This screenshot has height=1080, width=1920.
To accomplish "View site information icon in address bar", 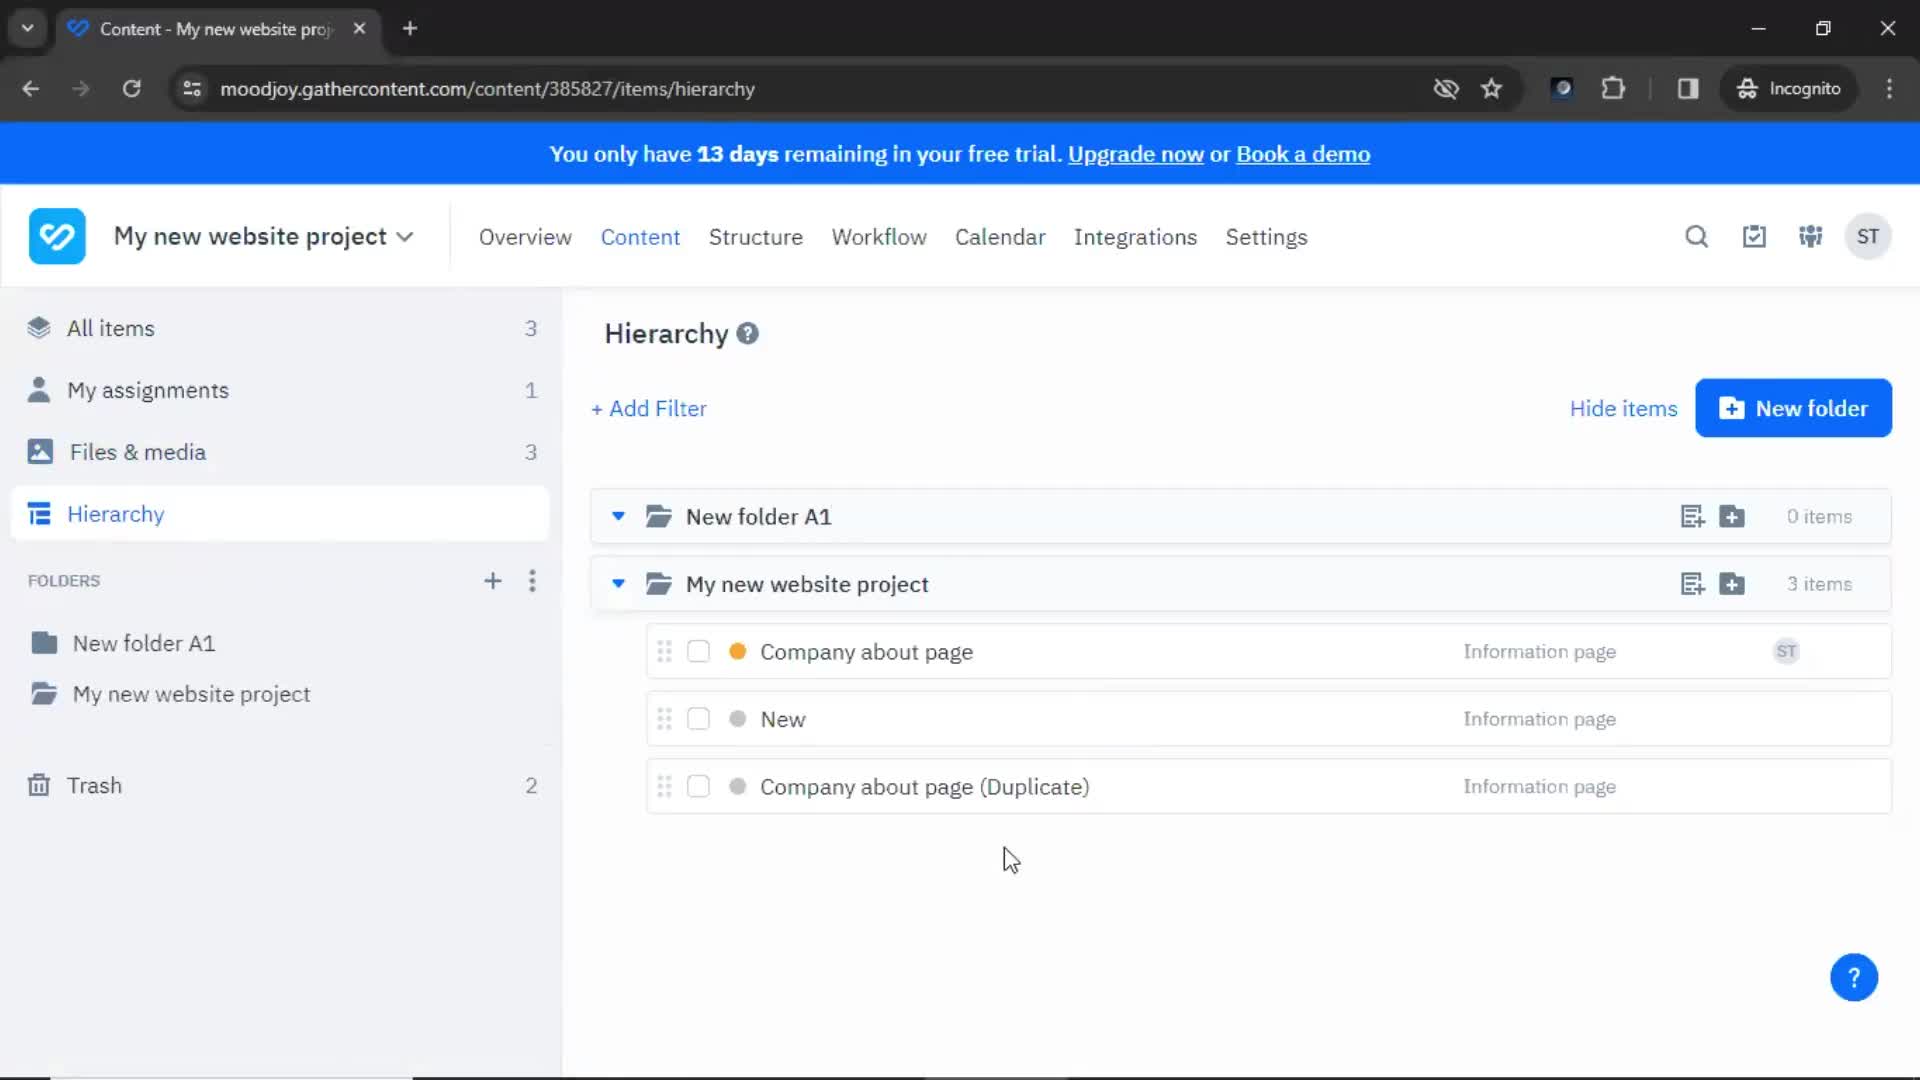I will click(192, 89).
